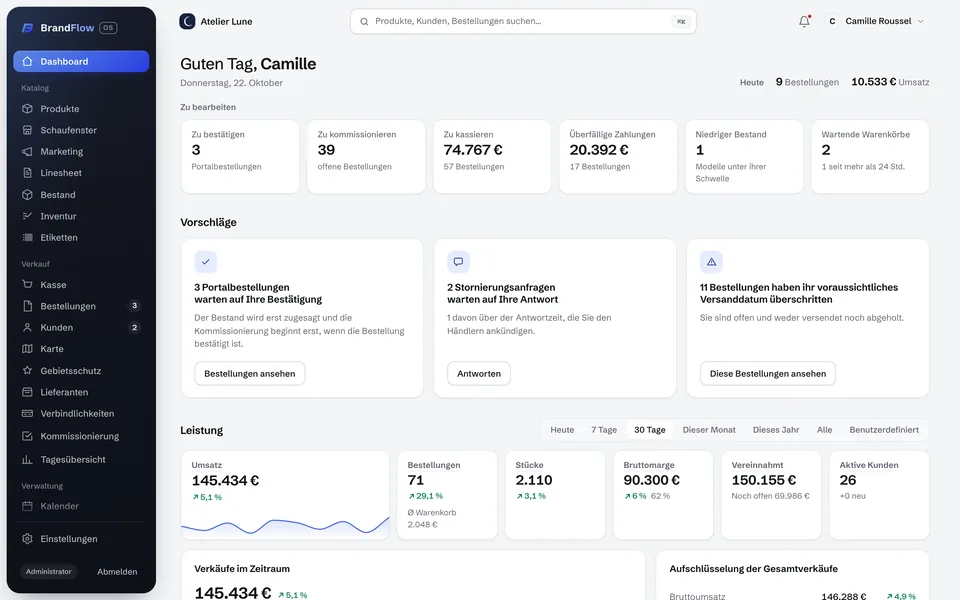Click the Einstellungen gear icon
Image resolution: width=960 pixels, height=600 pixels.
click(x=27, y=539)
